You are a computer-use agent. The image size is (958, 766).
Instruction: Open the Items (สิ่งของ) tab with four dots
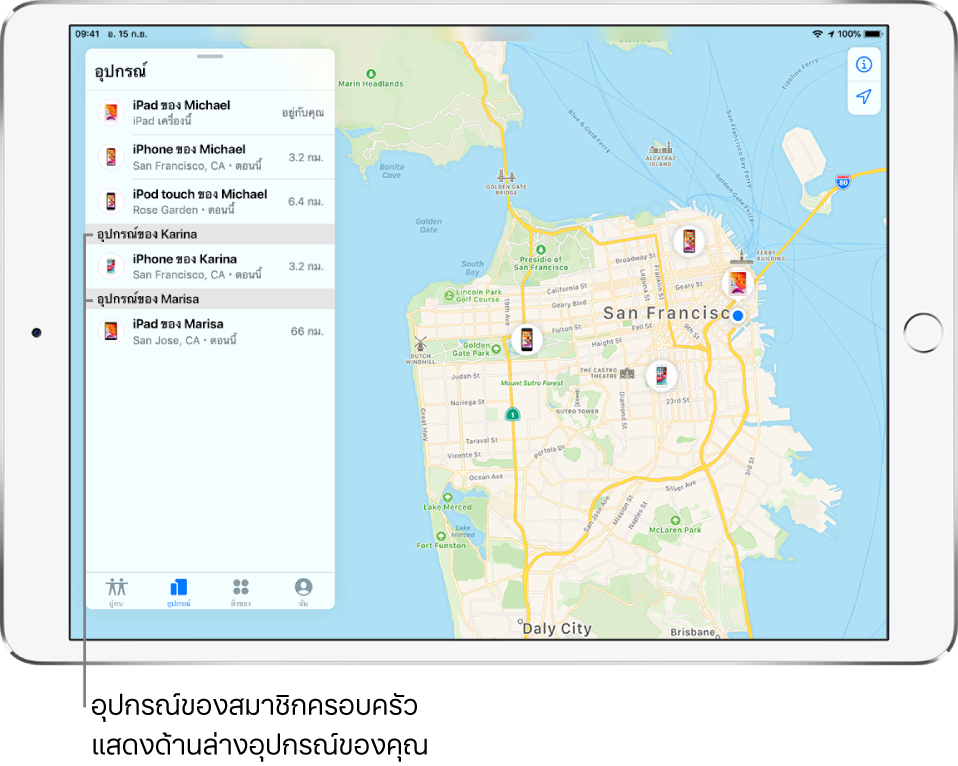[241, 591]
